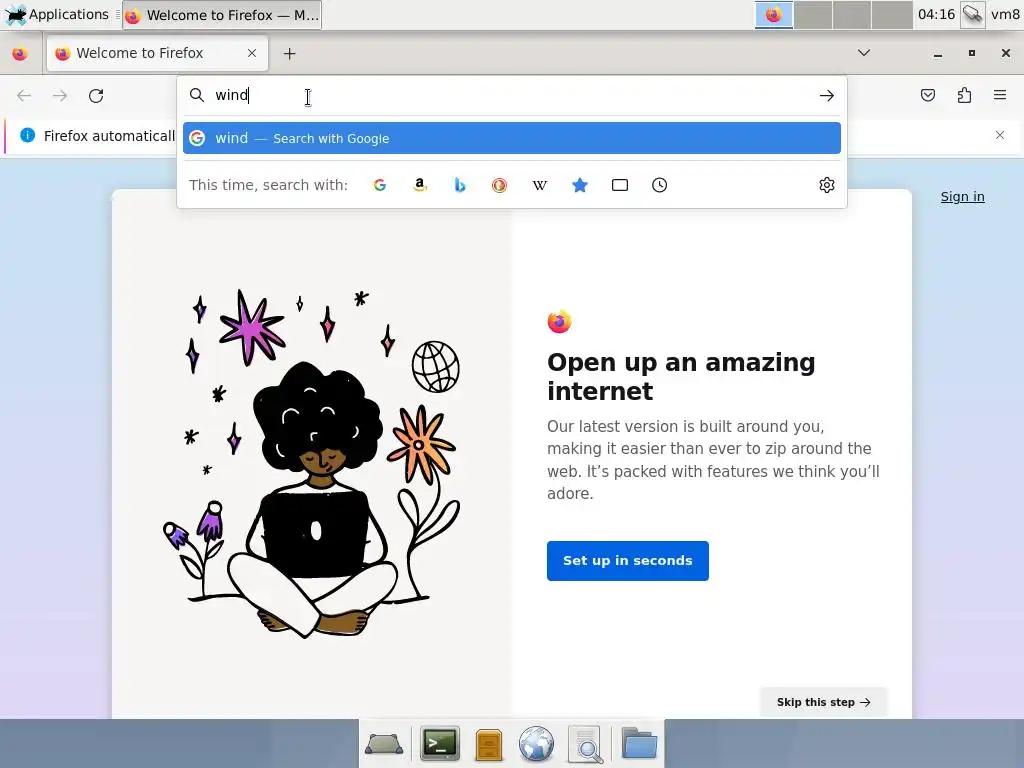Search history using the clock icon
Viewport: 1024px width, 768px height.
[660, 185]
